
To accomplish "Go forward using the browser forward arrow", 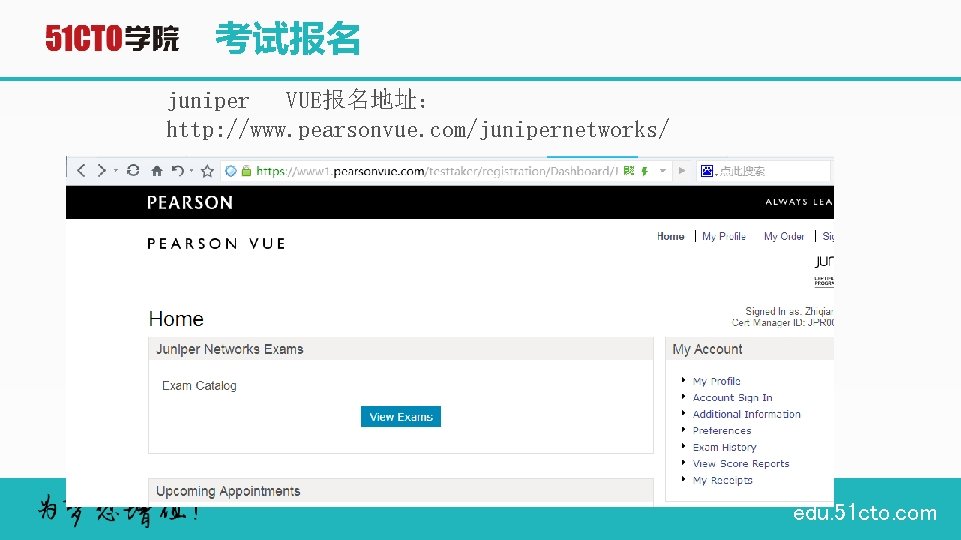I will coord(101,170).
